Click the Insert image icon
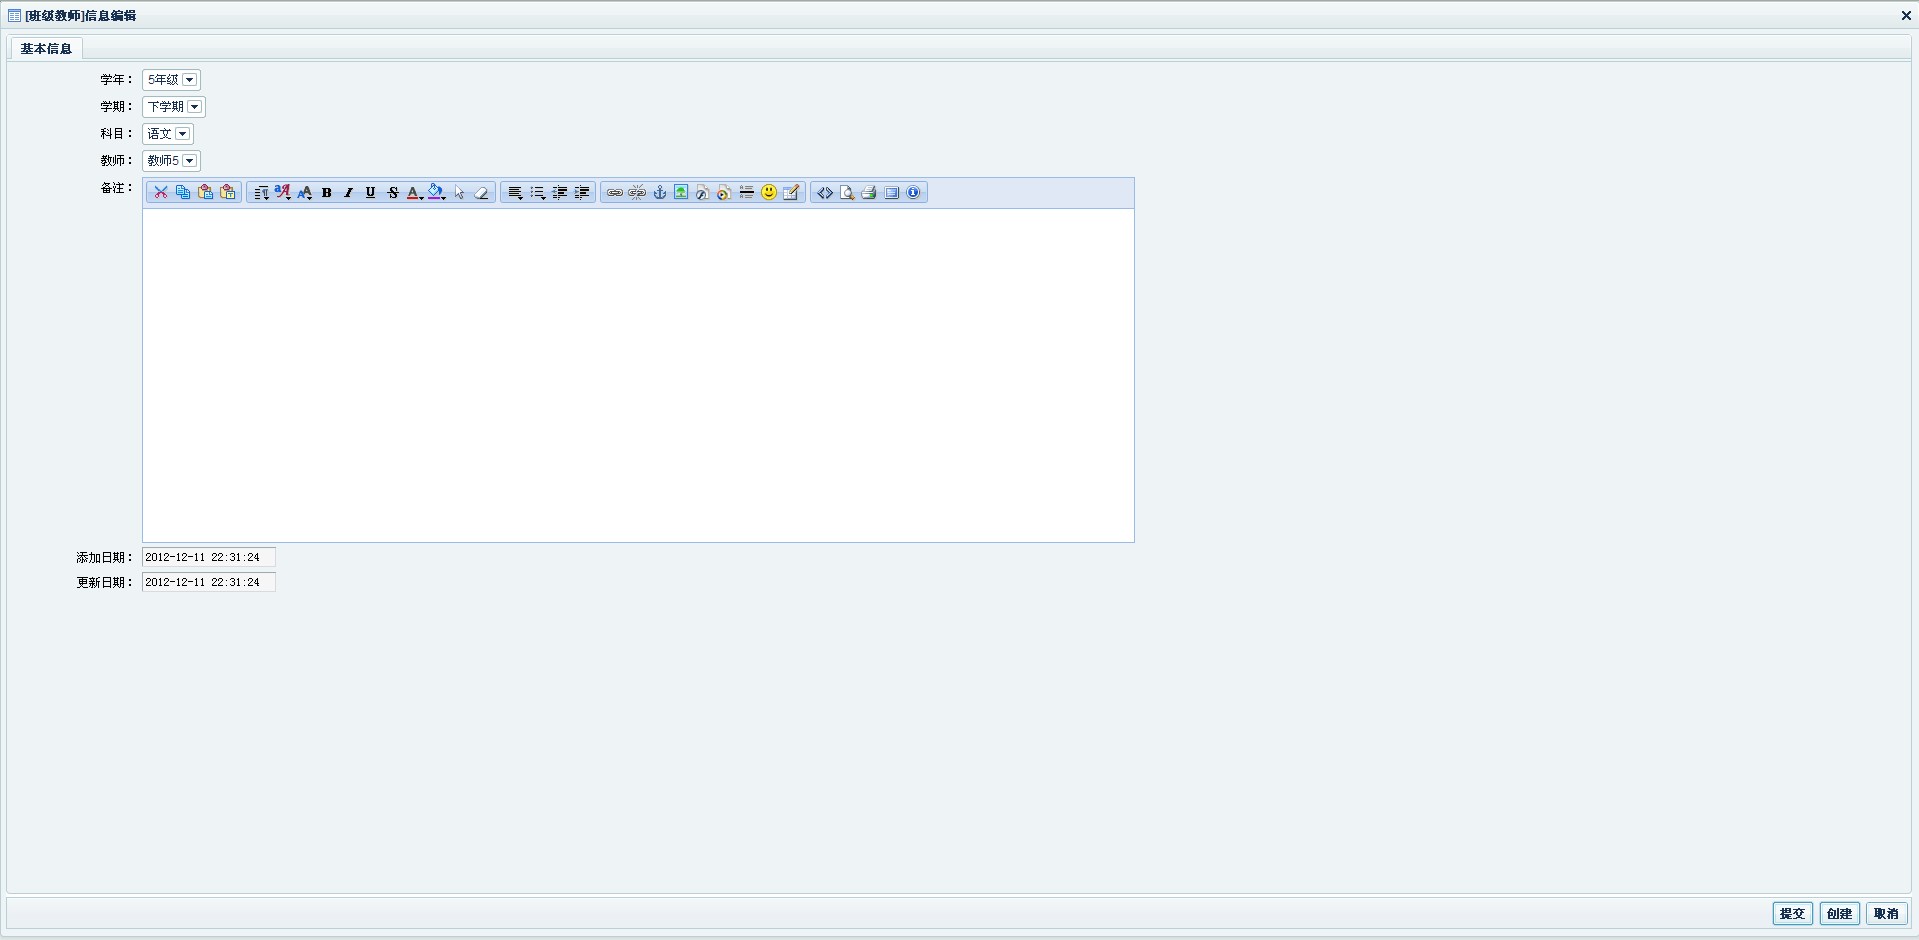Image resolution: width=1919 pixels, height=940 pixels. click(681, 192)
